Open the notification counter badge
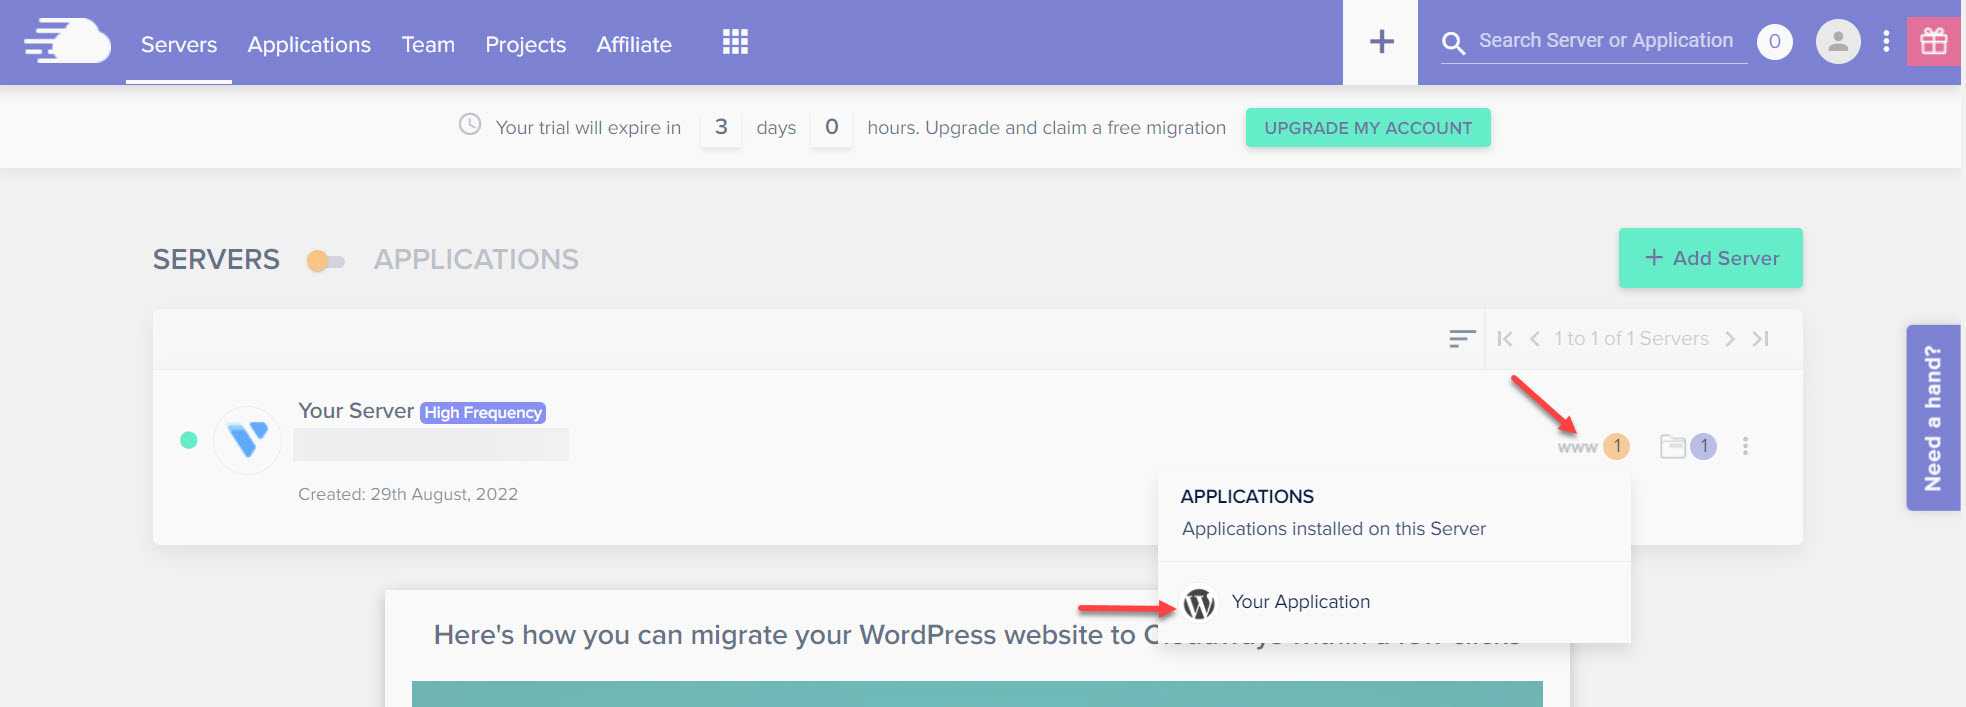The width and height of the screenshot is (1966, 707). click(1774, 42)
